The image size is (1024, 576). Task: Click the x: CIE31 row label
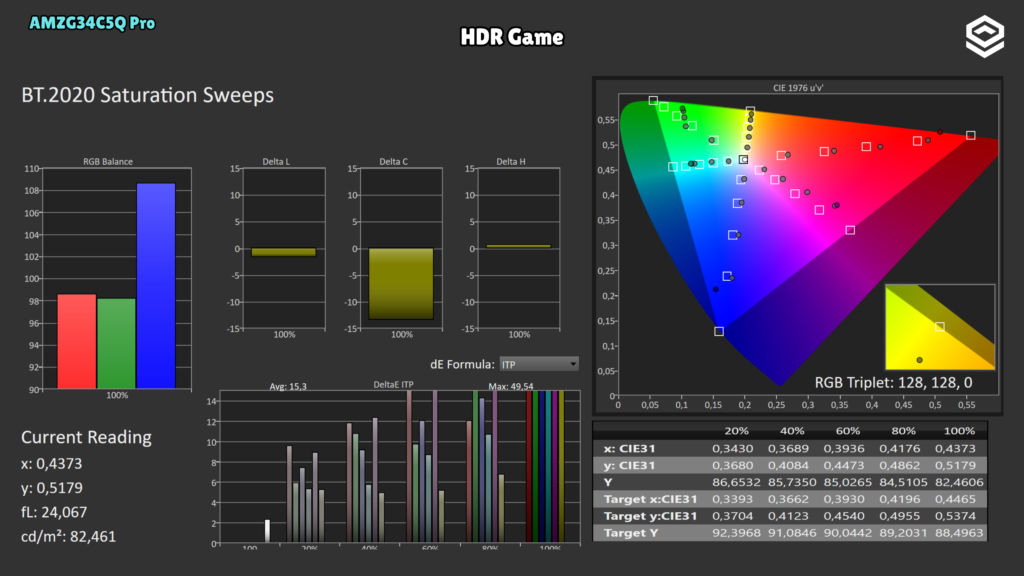tap(629, 449)
